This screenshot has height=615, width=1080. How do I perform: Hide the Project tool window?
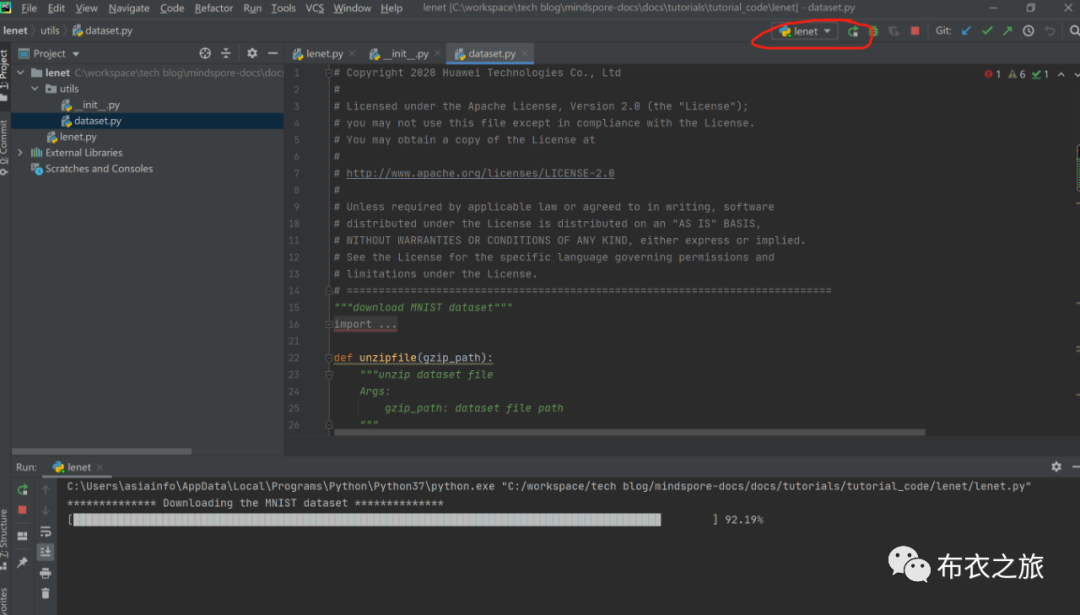coord(273,53)
